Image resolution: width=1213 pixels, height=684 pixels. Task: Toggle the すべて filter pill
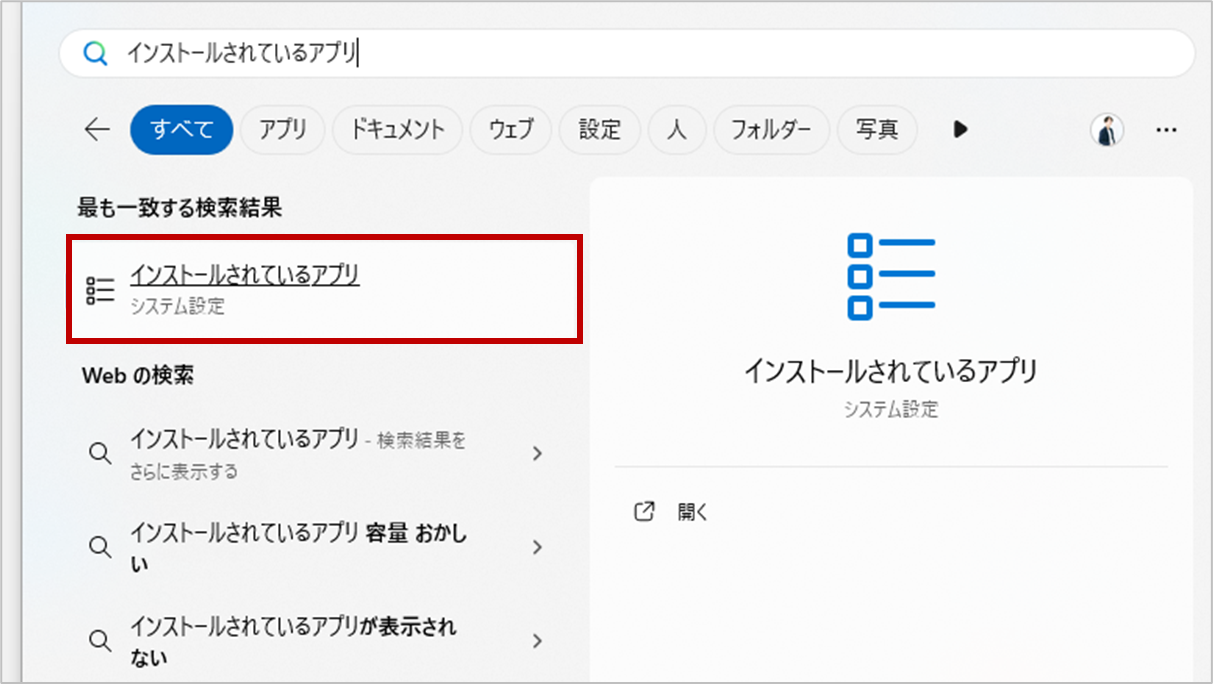[181, 129]
